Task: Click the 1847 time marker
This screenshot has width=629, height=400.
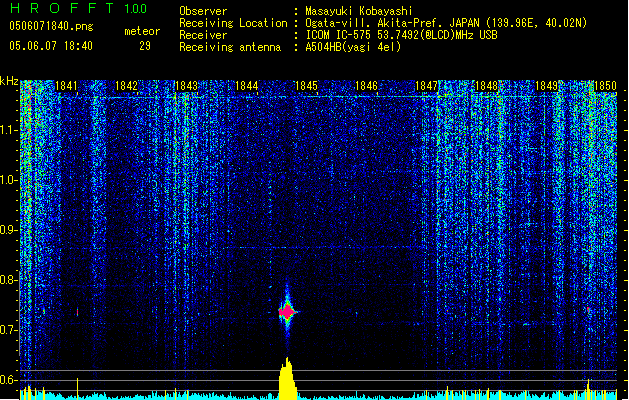Action: point(426,86)
